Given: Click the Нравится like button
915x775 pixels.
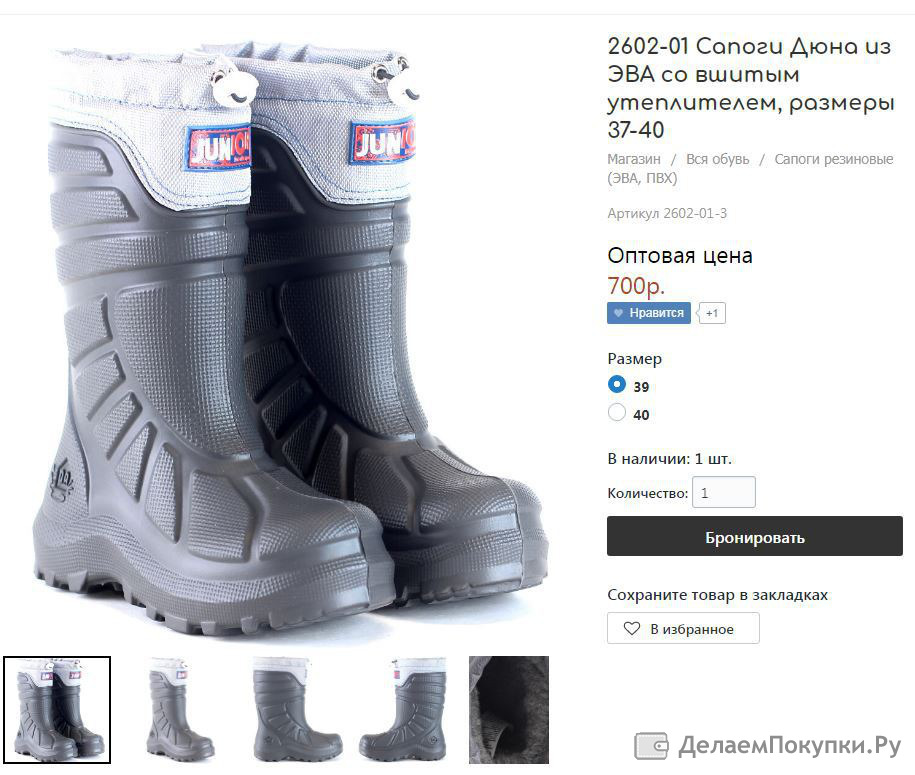Looking at the screenshot, I should tap(649, 313).
